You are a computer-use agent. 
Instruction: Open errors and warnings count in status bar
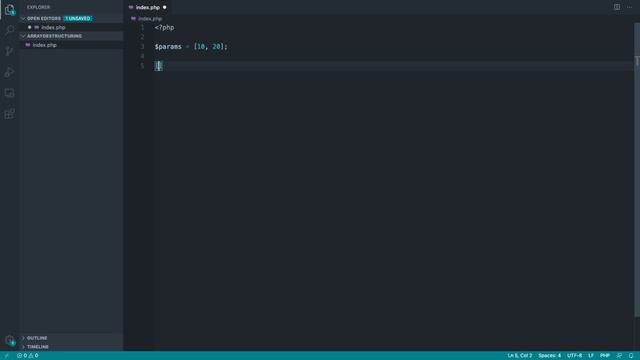pyautogui.click(x=28, y=356)
